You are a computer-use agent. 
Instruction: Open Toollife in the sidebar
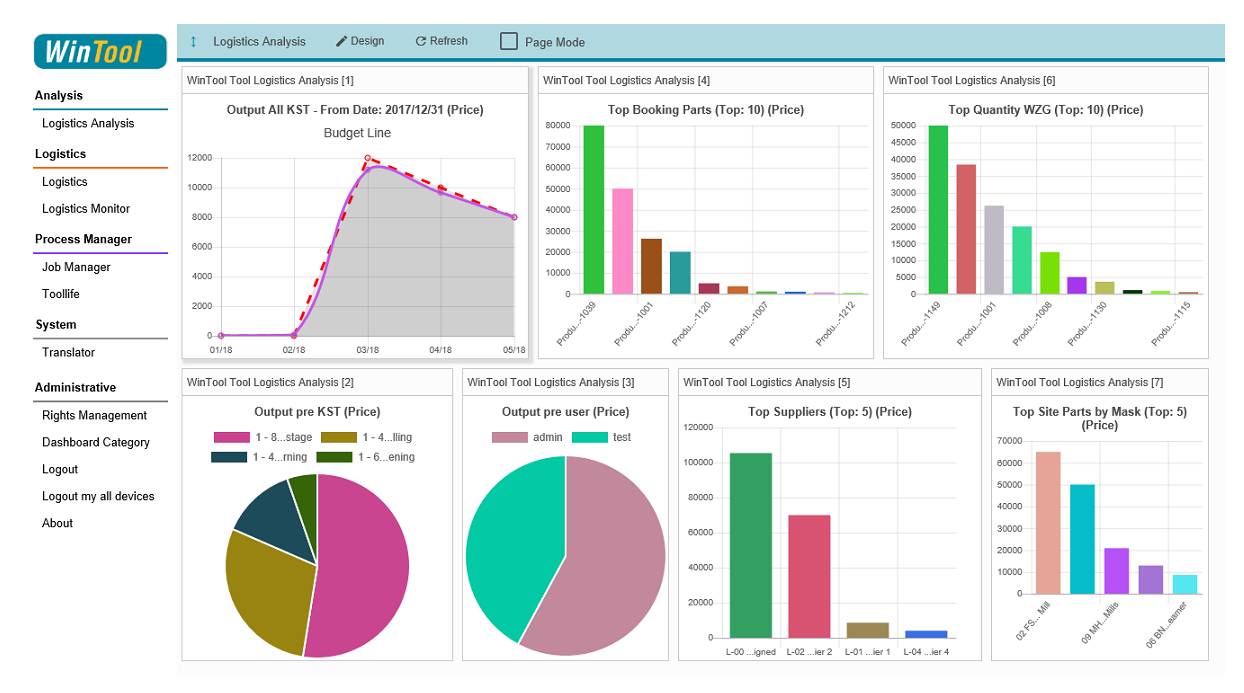(x=61, y=294)
